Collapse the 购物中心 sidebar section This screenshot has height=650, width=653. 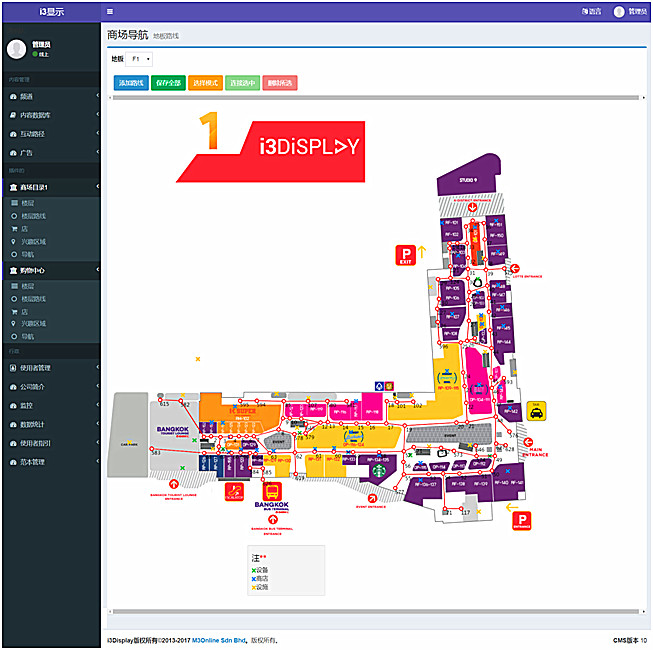tap(50, 271)
